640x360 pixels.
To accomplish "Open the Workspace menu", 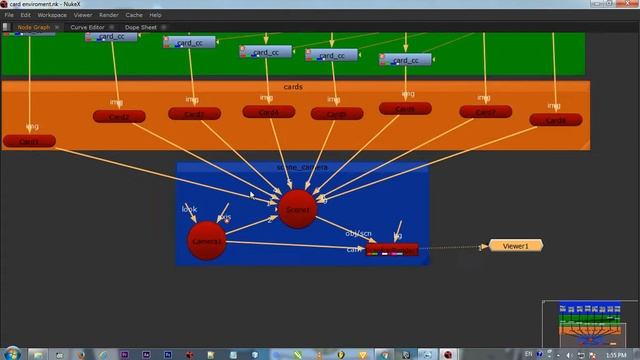I will (x=52, y=15).
